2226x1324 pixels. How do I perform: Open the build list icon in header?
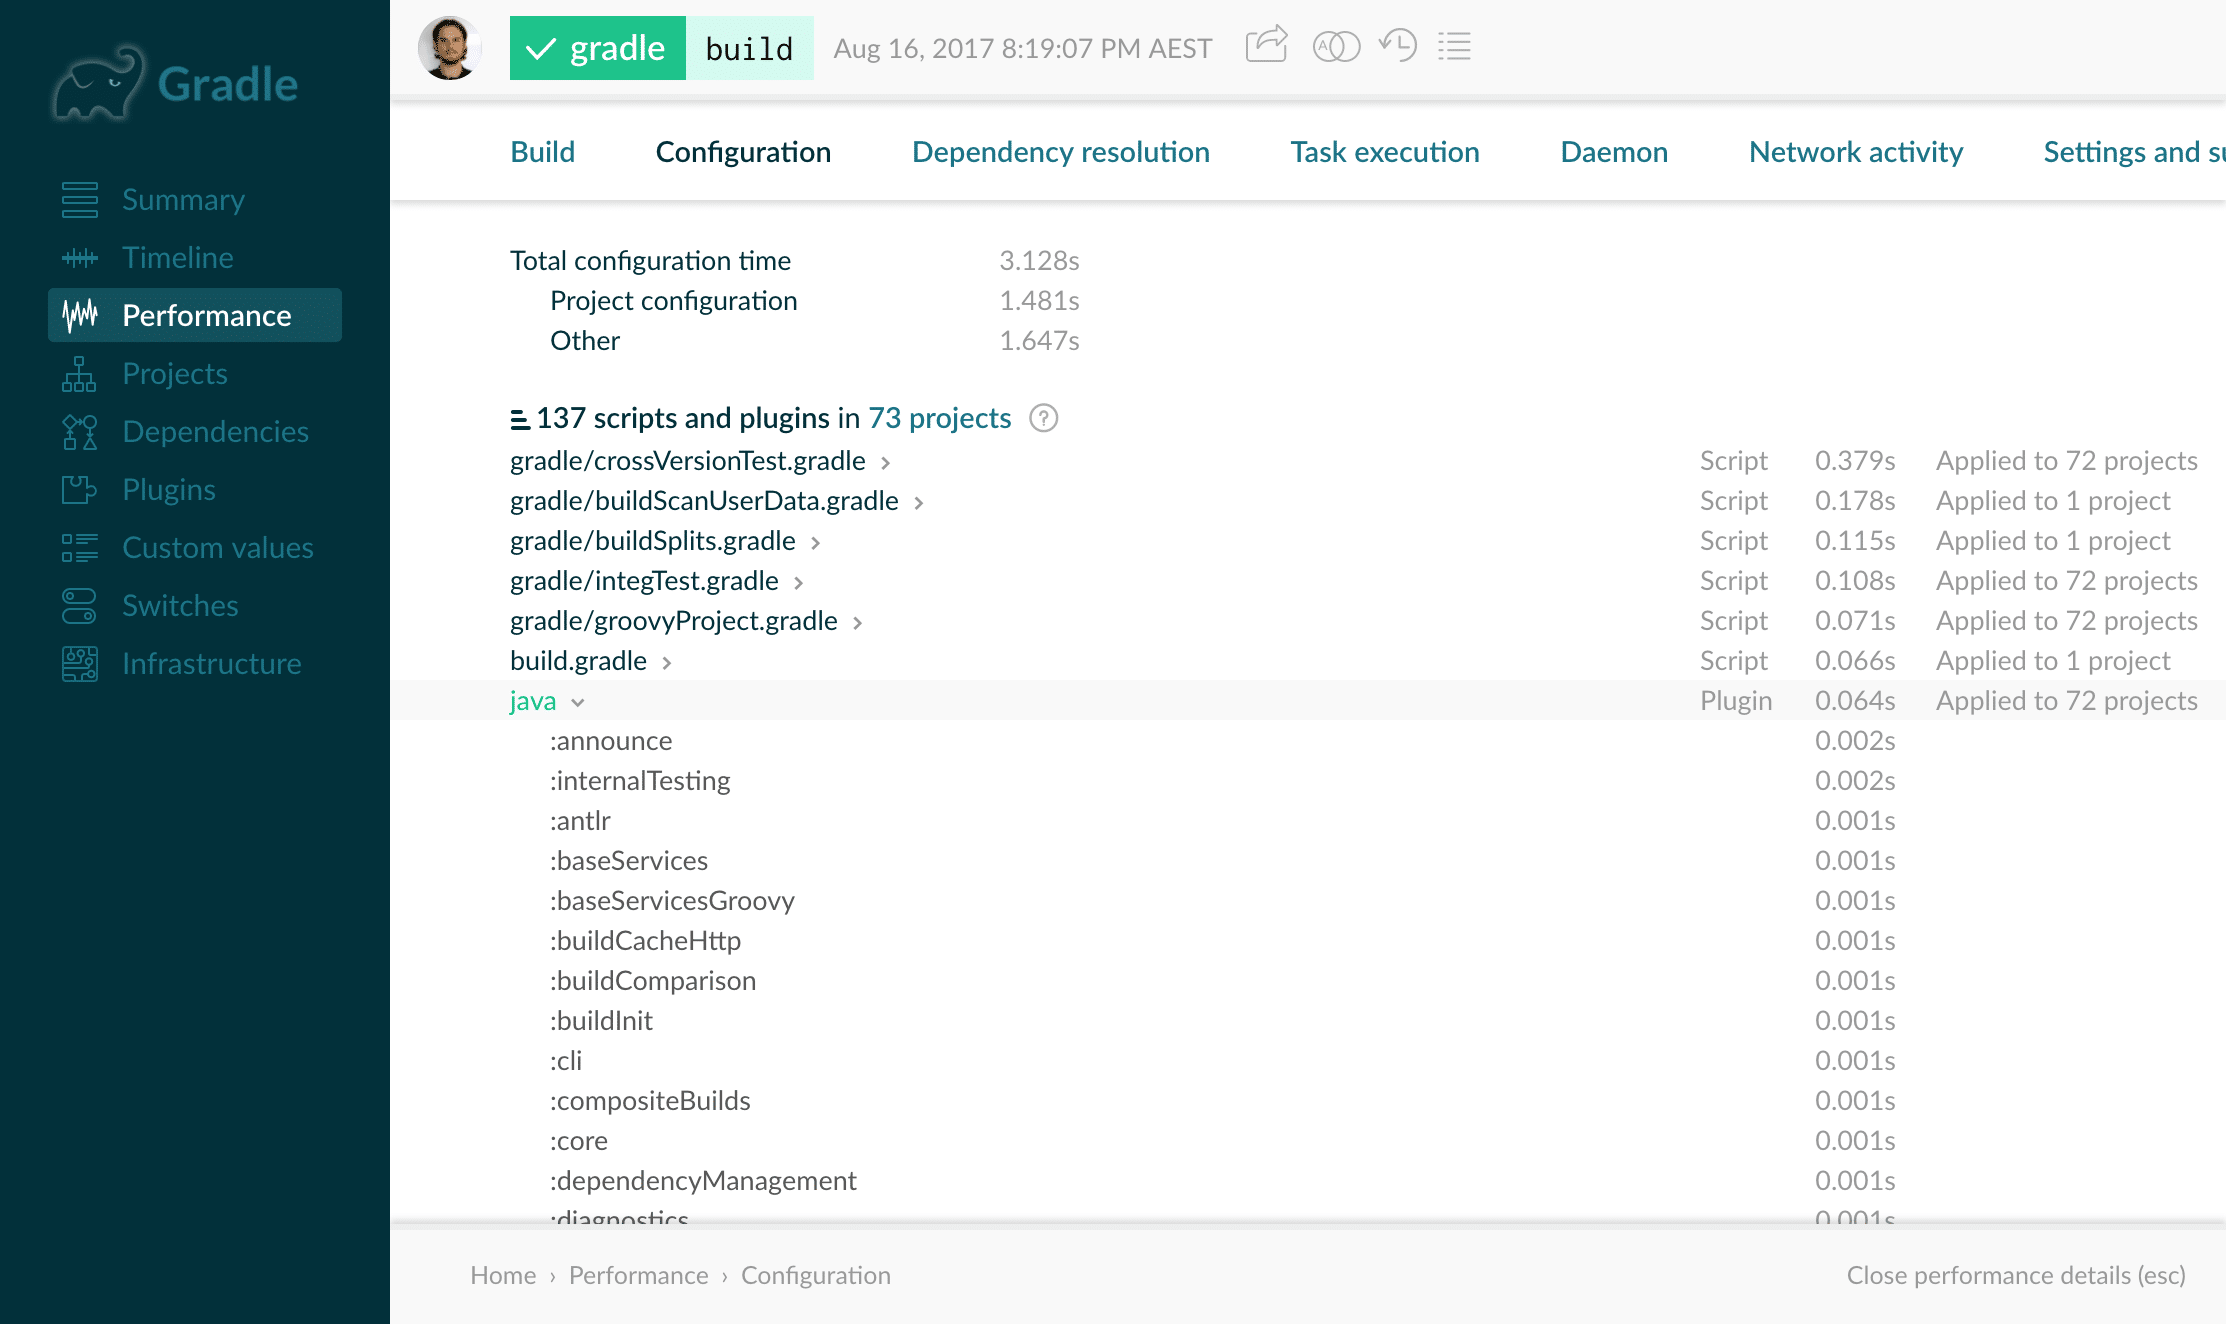pyautogui.click(x=1454, y=47)
